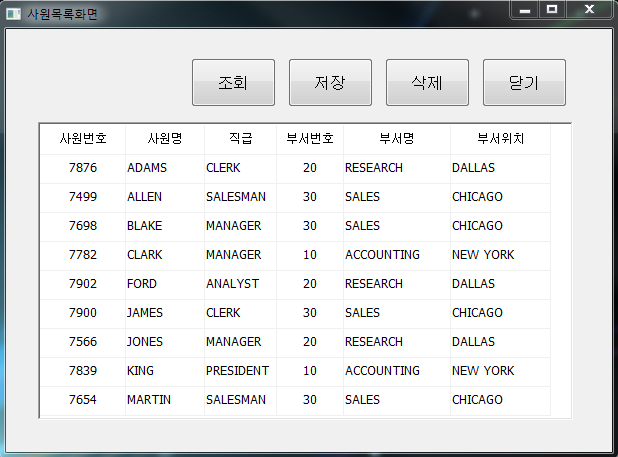This screenshot has width=618, height=457.
Task: Click CLERK in the JAMES row
Action: [240, 313]
